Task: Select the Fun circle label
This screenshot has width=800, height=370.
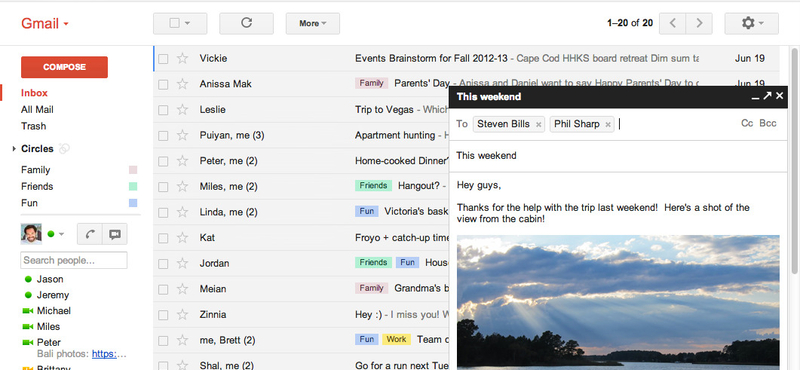Action: (x=29, y=203)
